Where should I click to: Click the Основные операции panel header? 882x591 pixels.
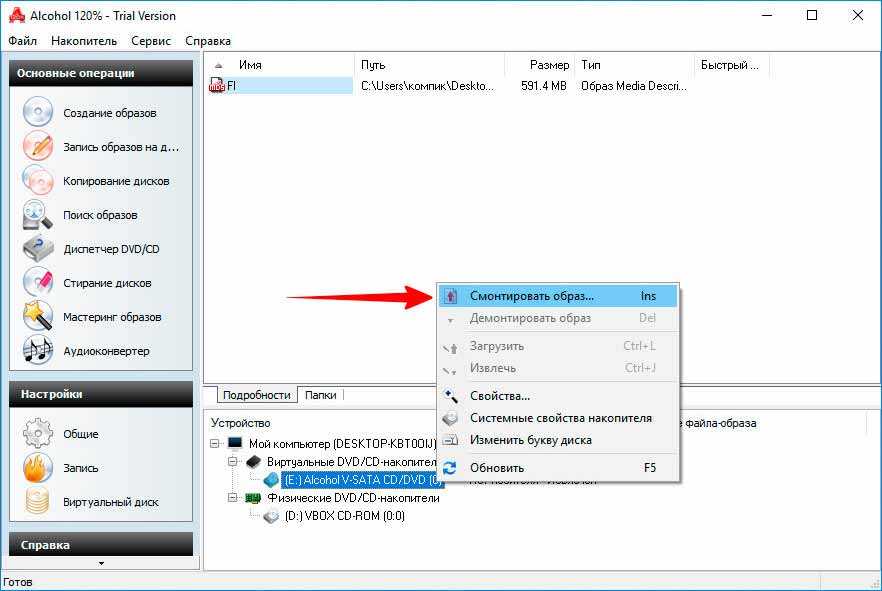(x=101, y=73)
